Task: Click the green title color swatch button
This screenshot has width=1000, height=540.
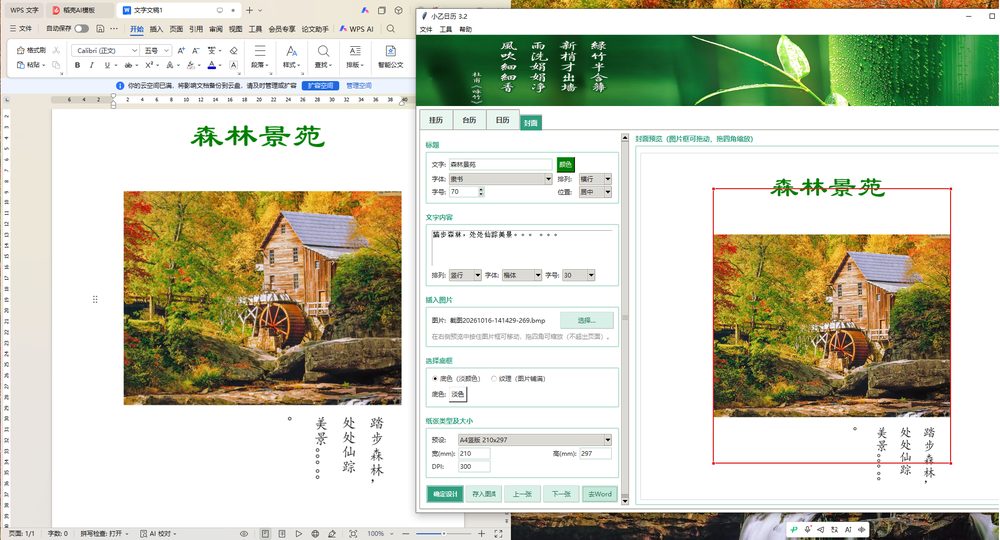Action: (x=566, y=164)
